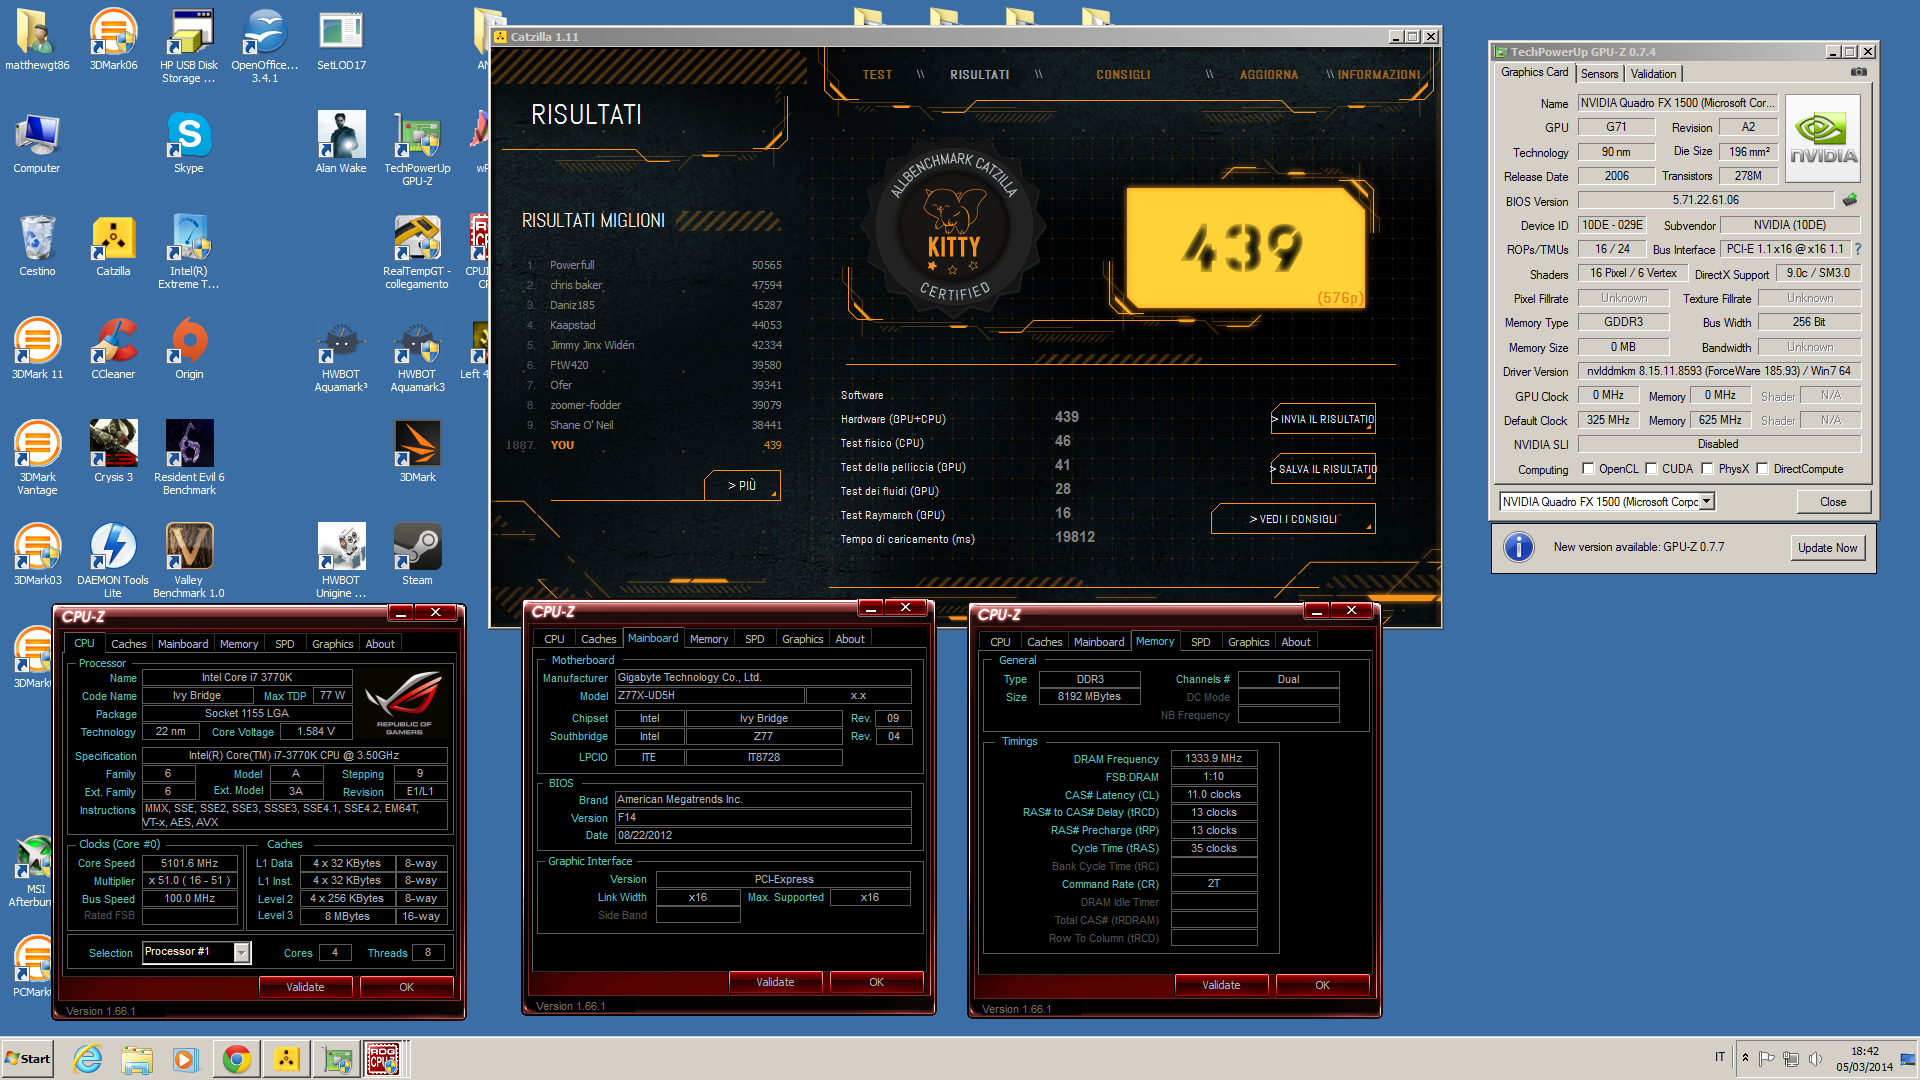Open SetLOD17 desktop icon
This screenshot has height=1080, width=1920.
click(x=341, y=40)
